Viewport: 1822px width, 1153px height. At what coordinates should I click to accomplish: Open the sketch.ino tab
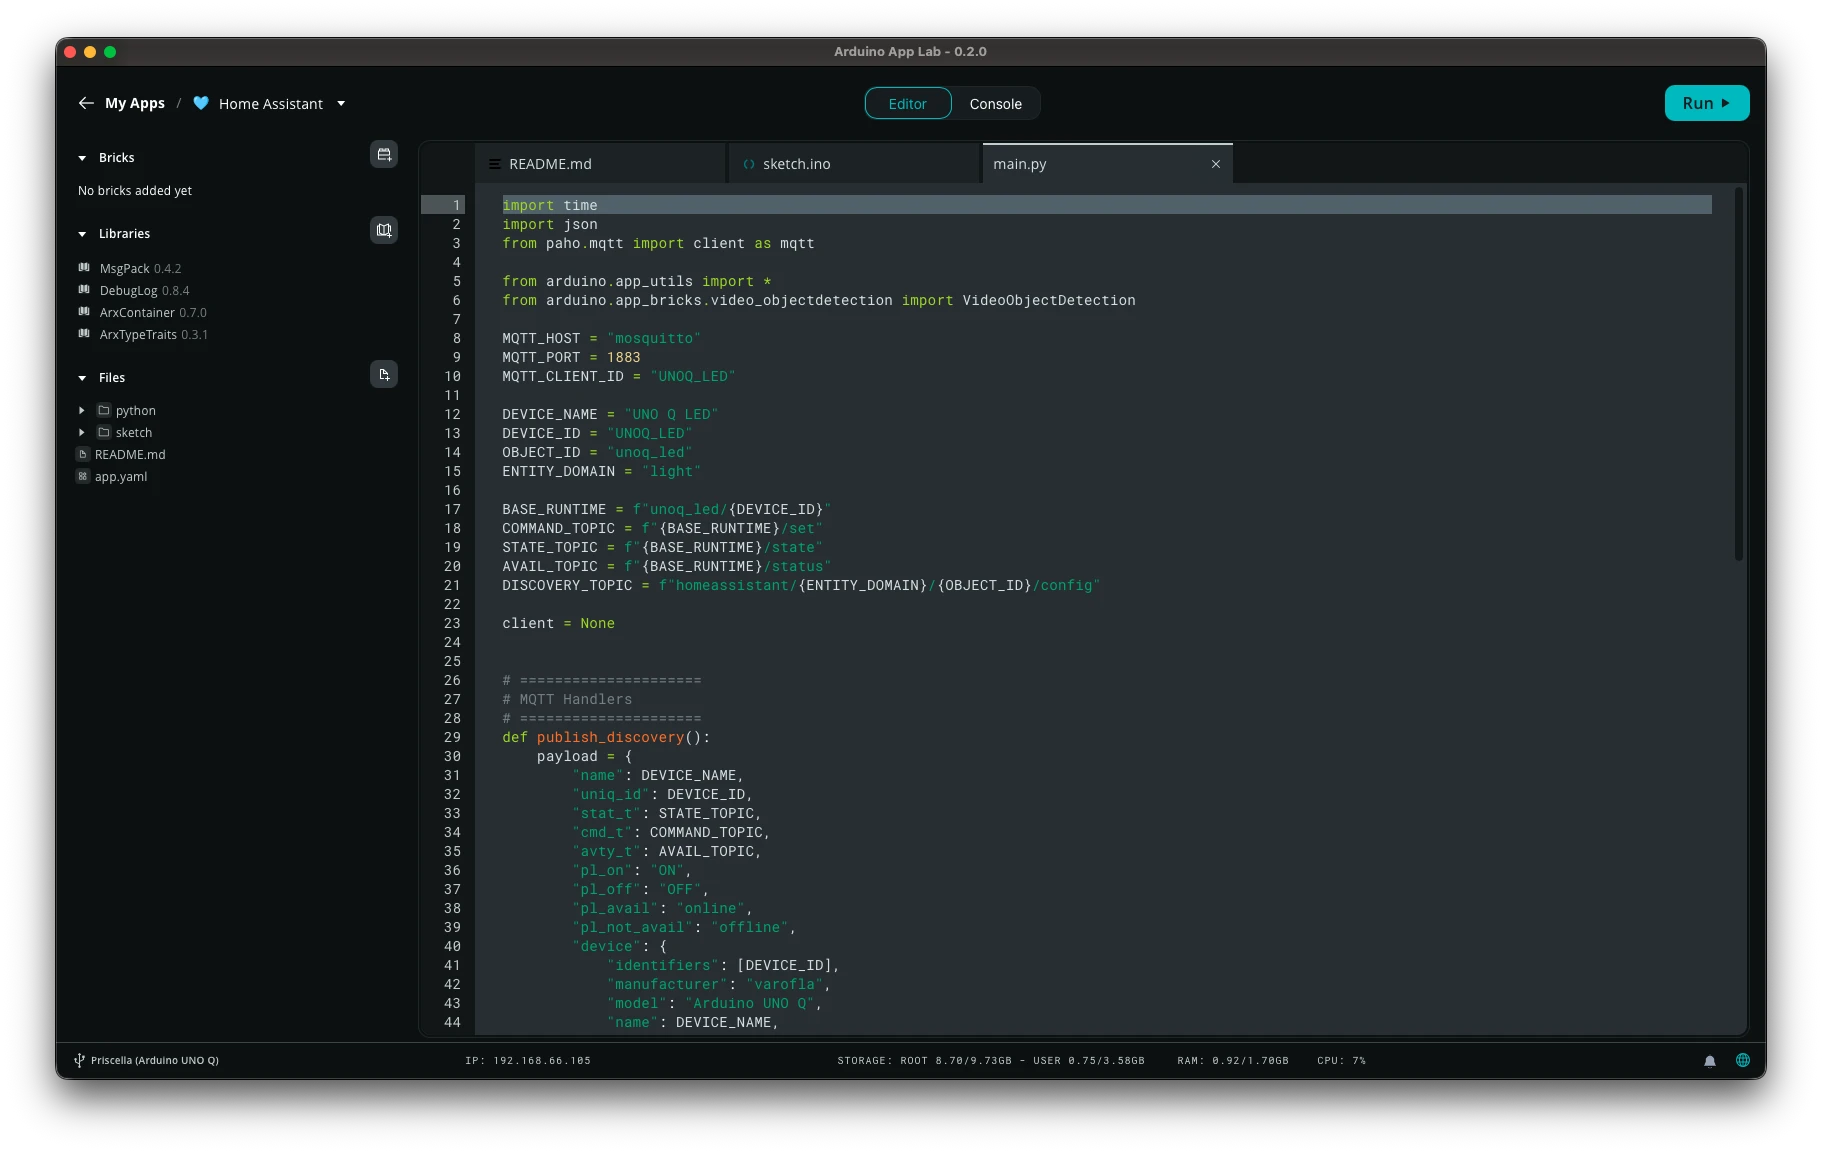tap(796, 164)
